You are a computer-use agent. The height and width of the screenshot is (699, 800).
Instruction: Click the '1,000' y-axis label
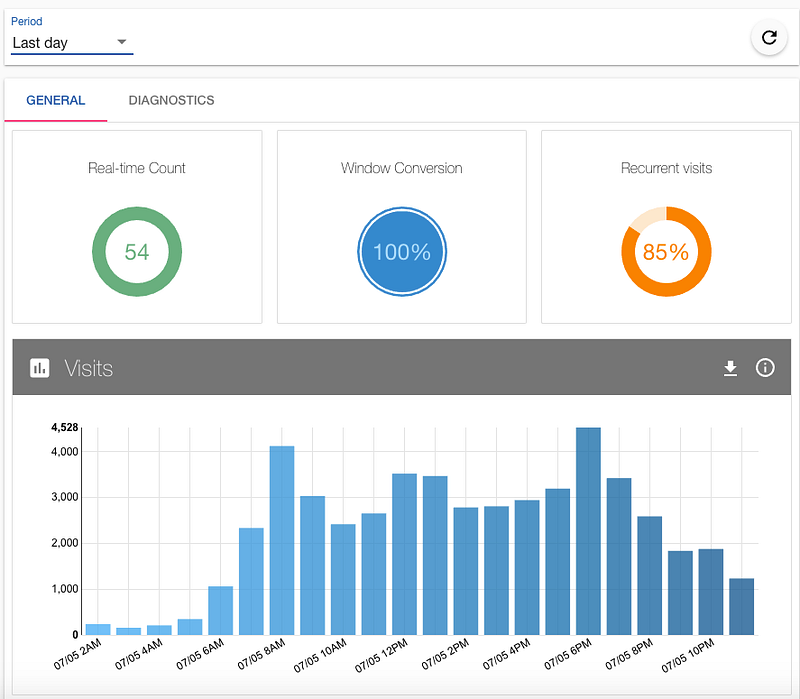point(64,589)
